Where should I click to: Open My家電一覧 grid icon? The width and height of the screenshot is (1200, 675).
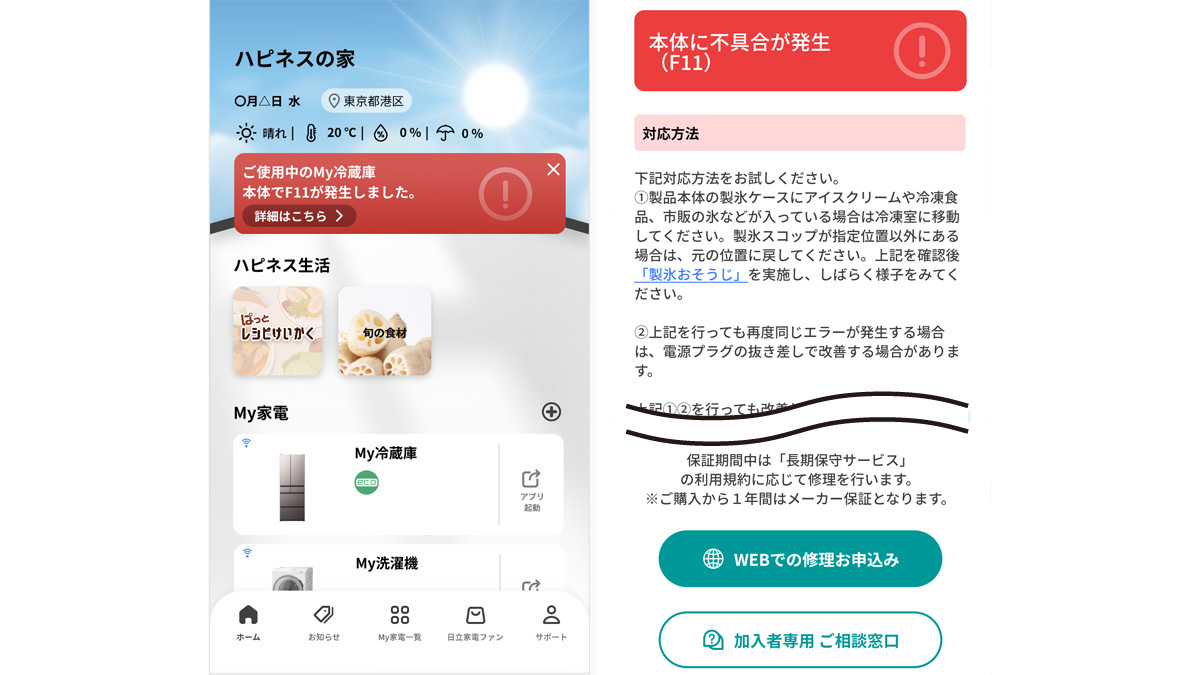point(400,623)
